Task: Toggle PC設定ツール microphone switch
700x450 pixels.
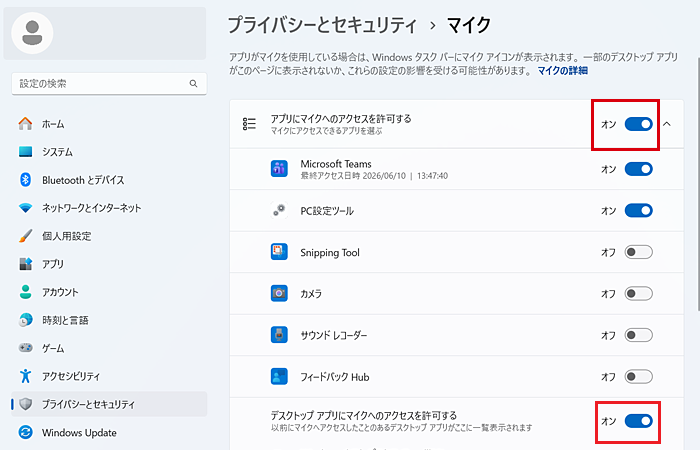Action: point(638,210)
